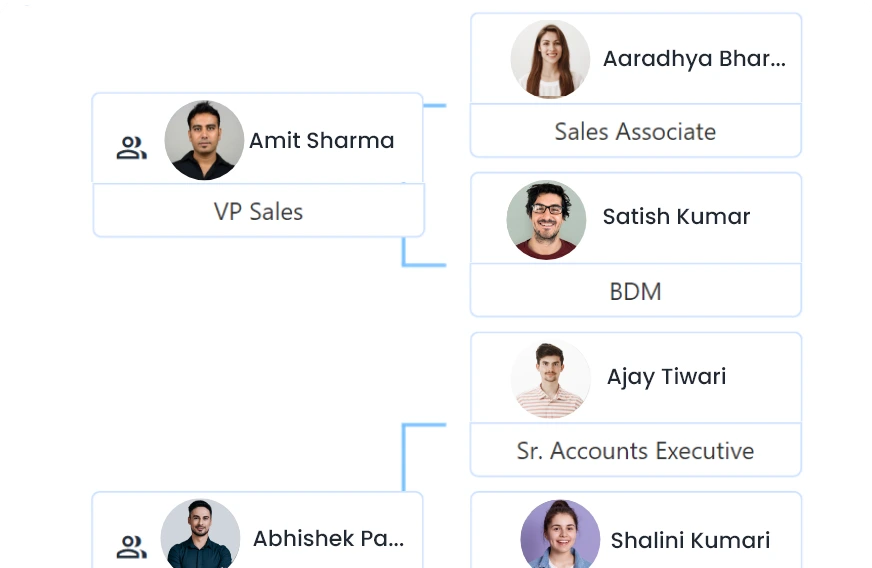The image size is (872, 568).
Task: Click Amit Sharma's profile photo
Action: point(204,140)
